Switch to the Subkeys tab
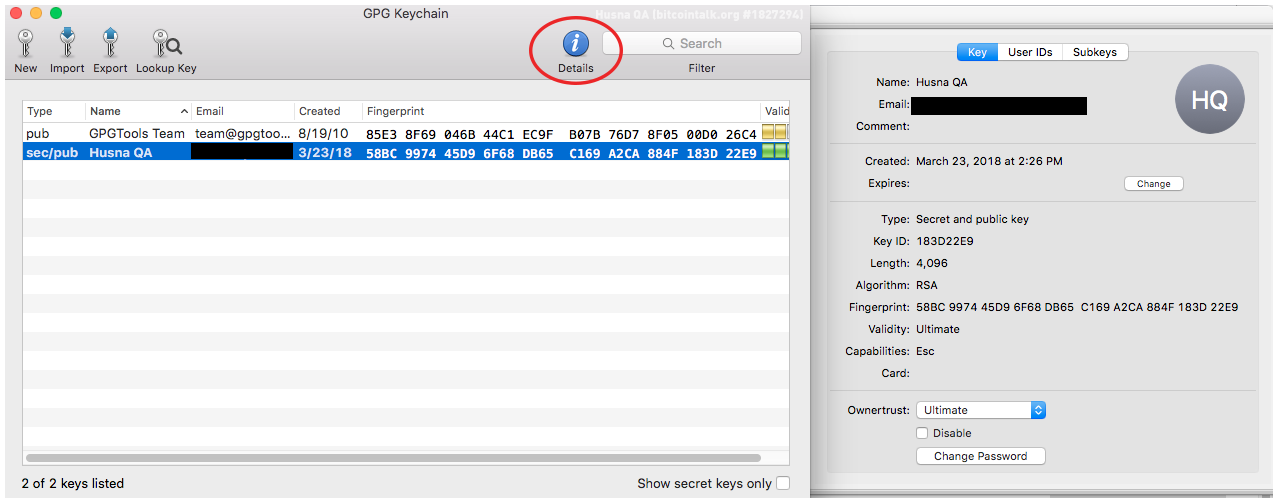The image size is (1279, 504). tap(1094, 52)
